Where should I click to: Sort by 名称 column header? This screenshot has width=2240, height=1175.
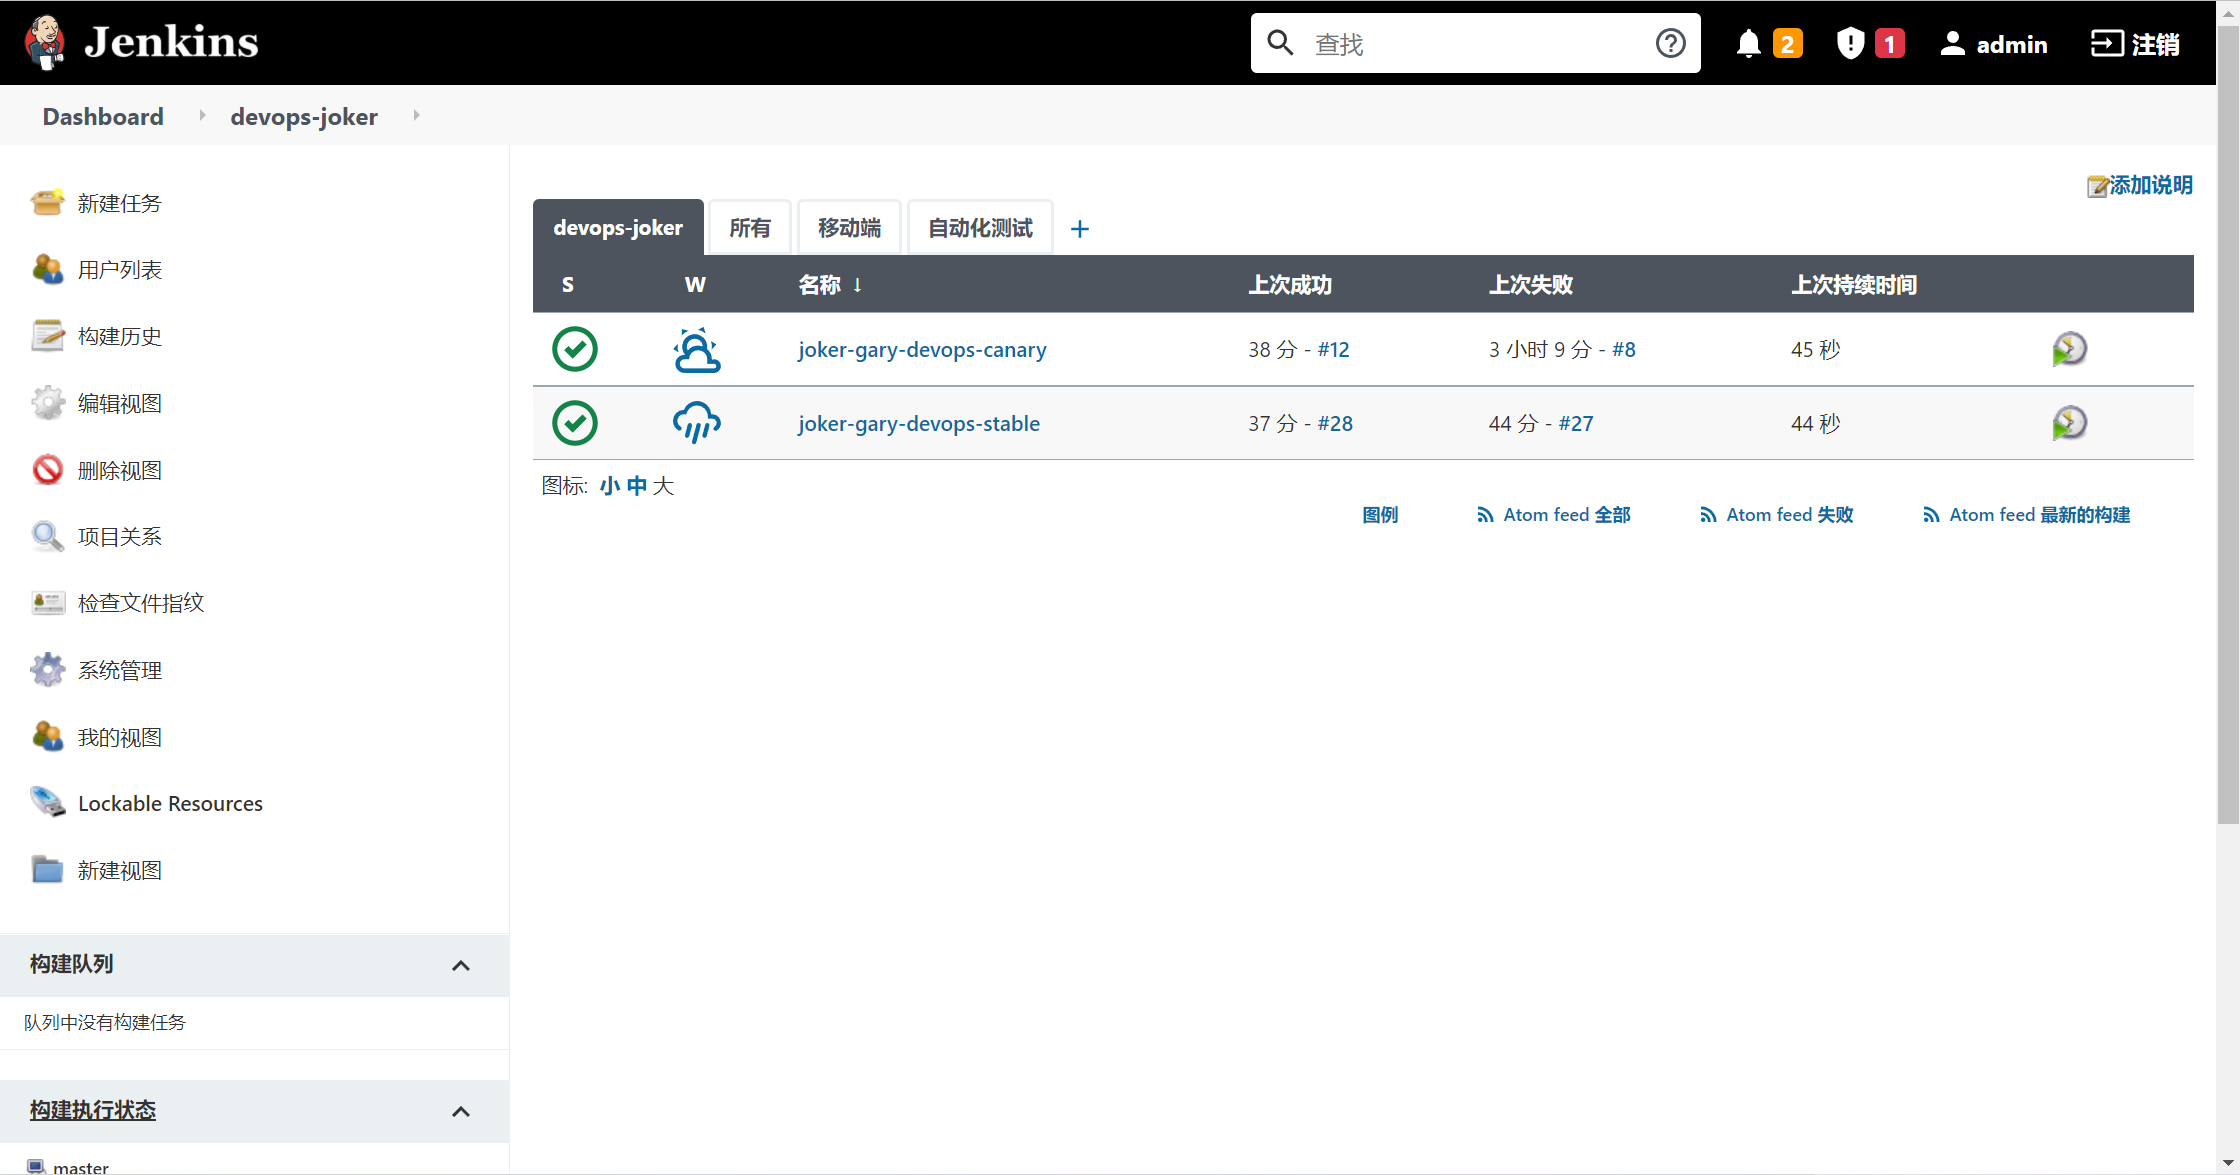click(830, 285)
